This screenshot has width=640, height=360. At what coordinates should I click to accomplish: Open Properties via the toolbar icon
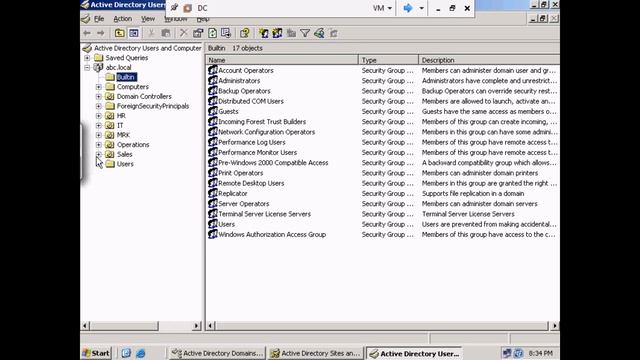point(198,33)
